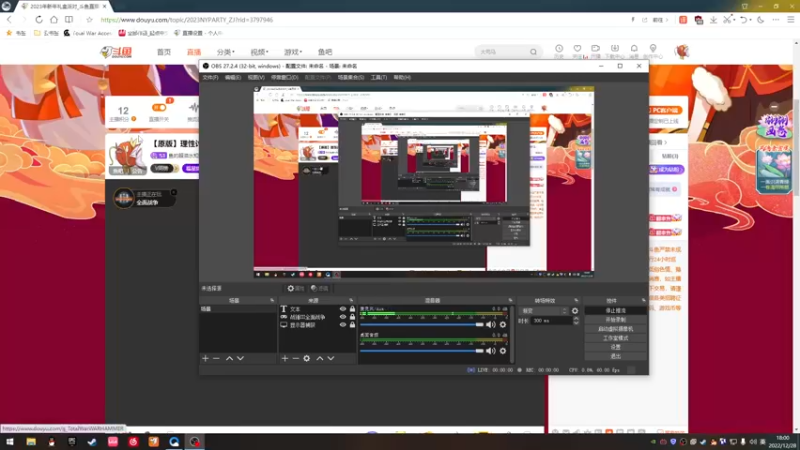This screenshot has height=450, width=800.
Task: Hide the game capture source eye icon
Action: (x=343, y=317)
